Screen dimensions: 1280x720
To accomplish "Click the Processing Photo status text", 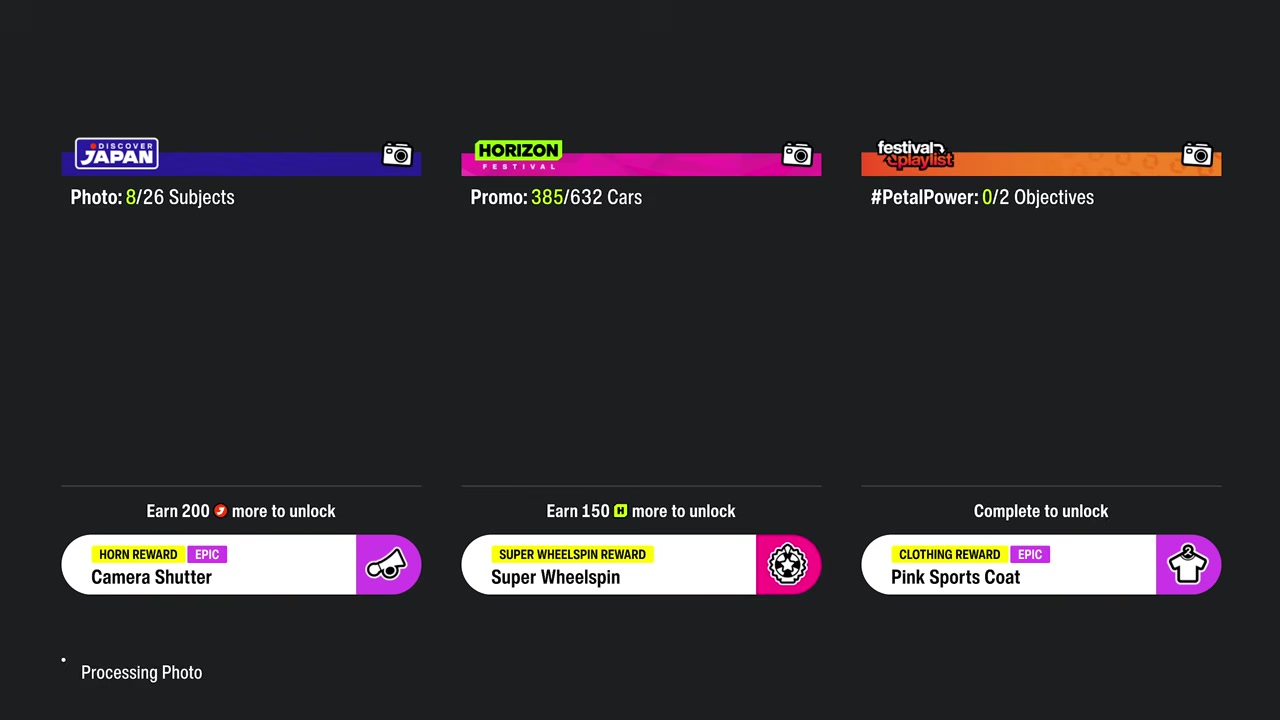I will tap(141, 672).
